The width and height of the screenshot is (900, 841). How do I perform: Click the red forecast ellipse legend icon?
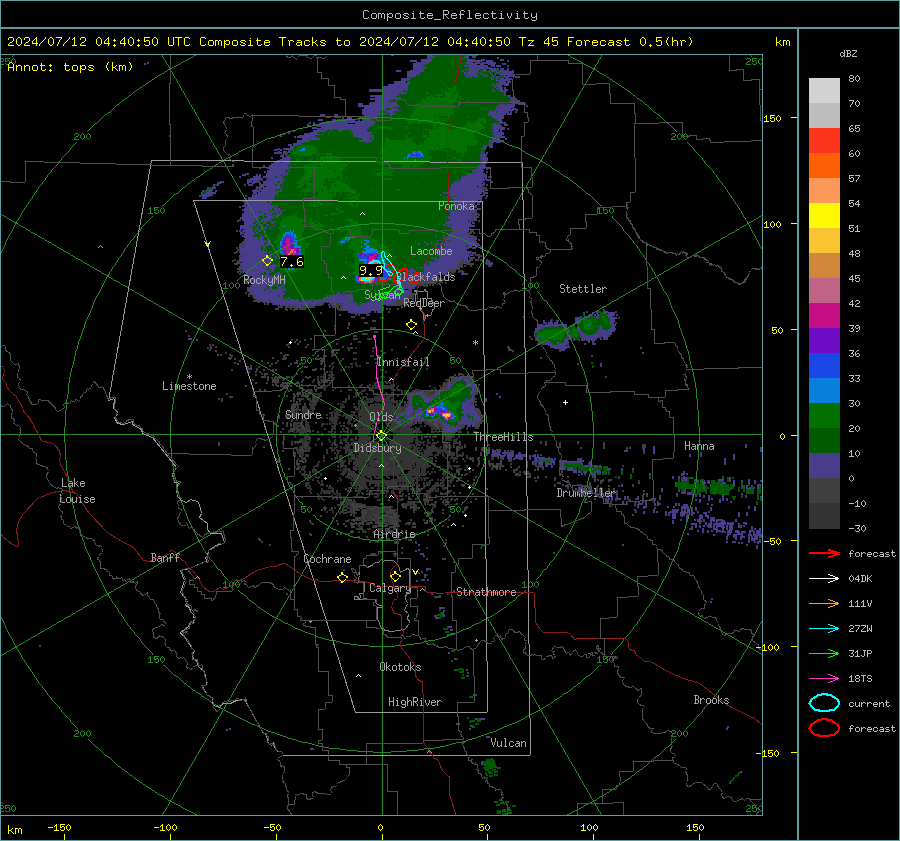pyautogui.click(x=824, y=728)
